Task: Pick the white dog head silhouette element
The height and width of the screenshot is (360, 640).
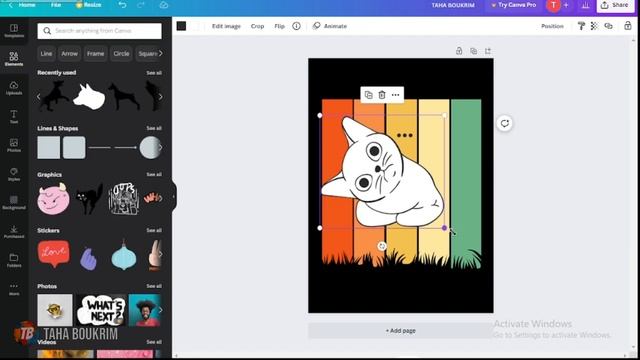Action: coord(89,96)
